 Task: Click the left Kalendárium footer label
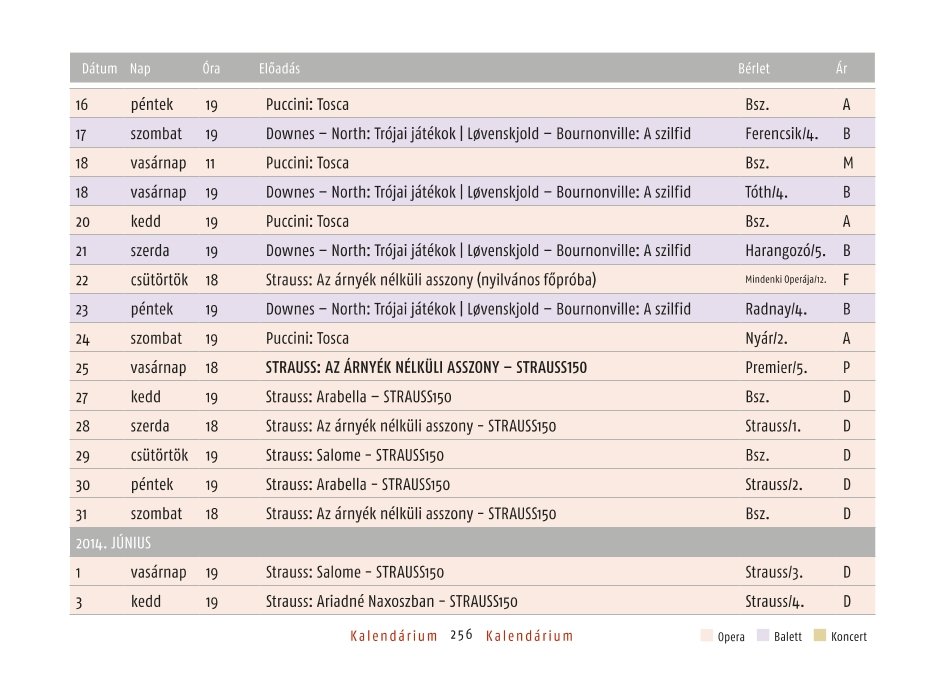pyautogui.click(x=394, y=636)
